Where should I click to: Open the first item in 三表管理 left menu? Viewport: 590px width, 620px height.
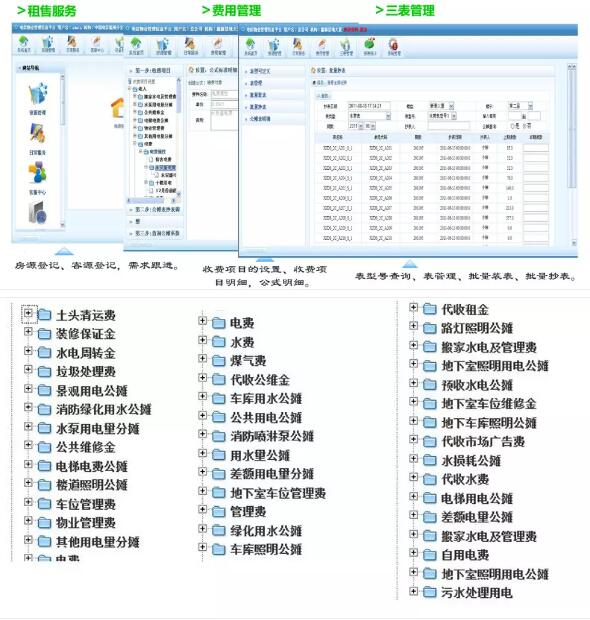pos(274,71)
